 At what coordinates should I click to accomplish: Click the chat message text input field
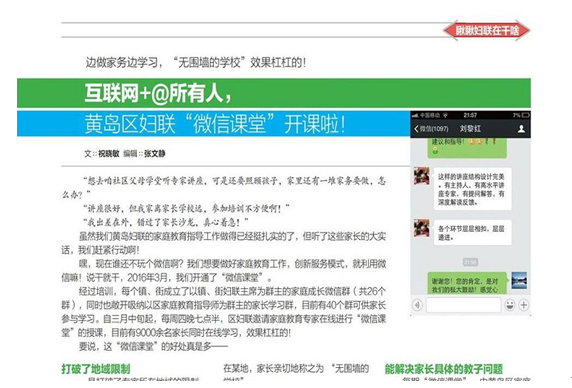point(463,305)
